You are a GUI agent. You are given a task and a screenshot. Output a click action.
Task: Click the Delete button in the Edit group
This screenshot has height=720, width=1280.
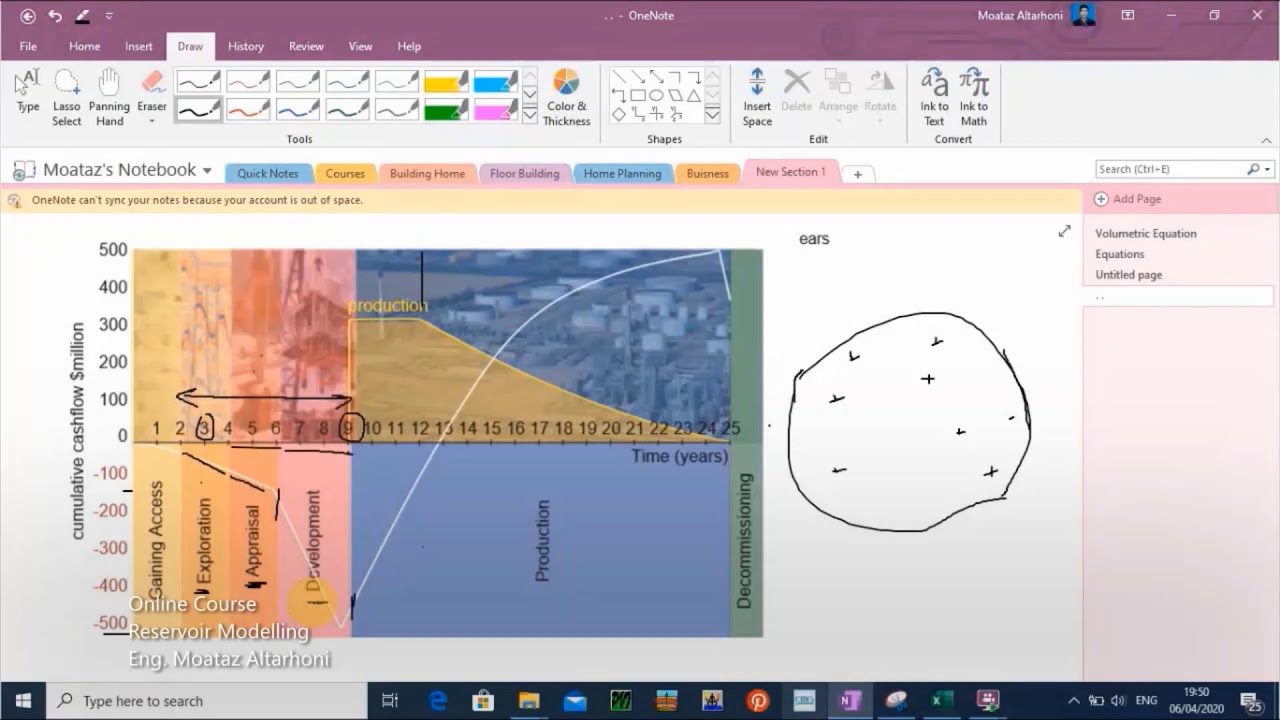797,91
